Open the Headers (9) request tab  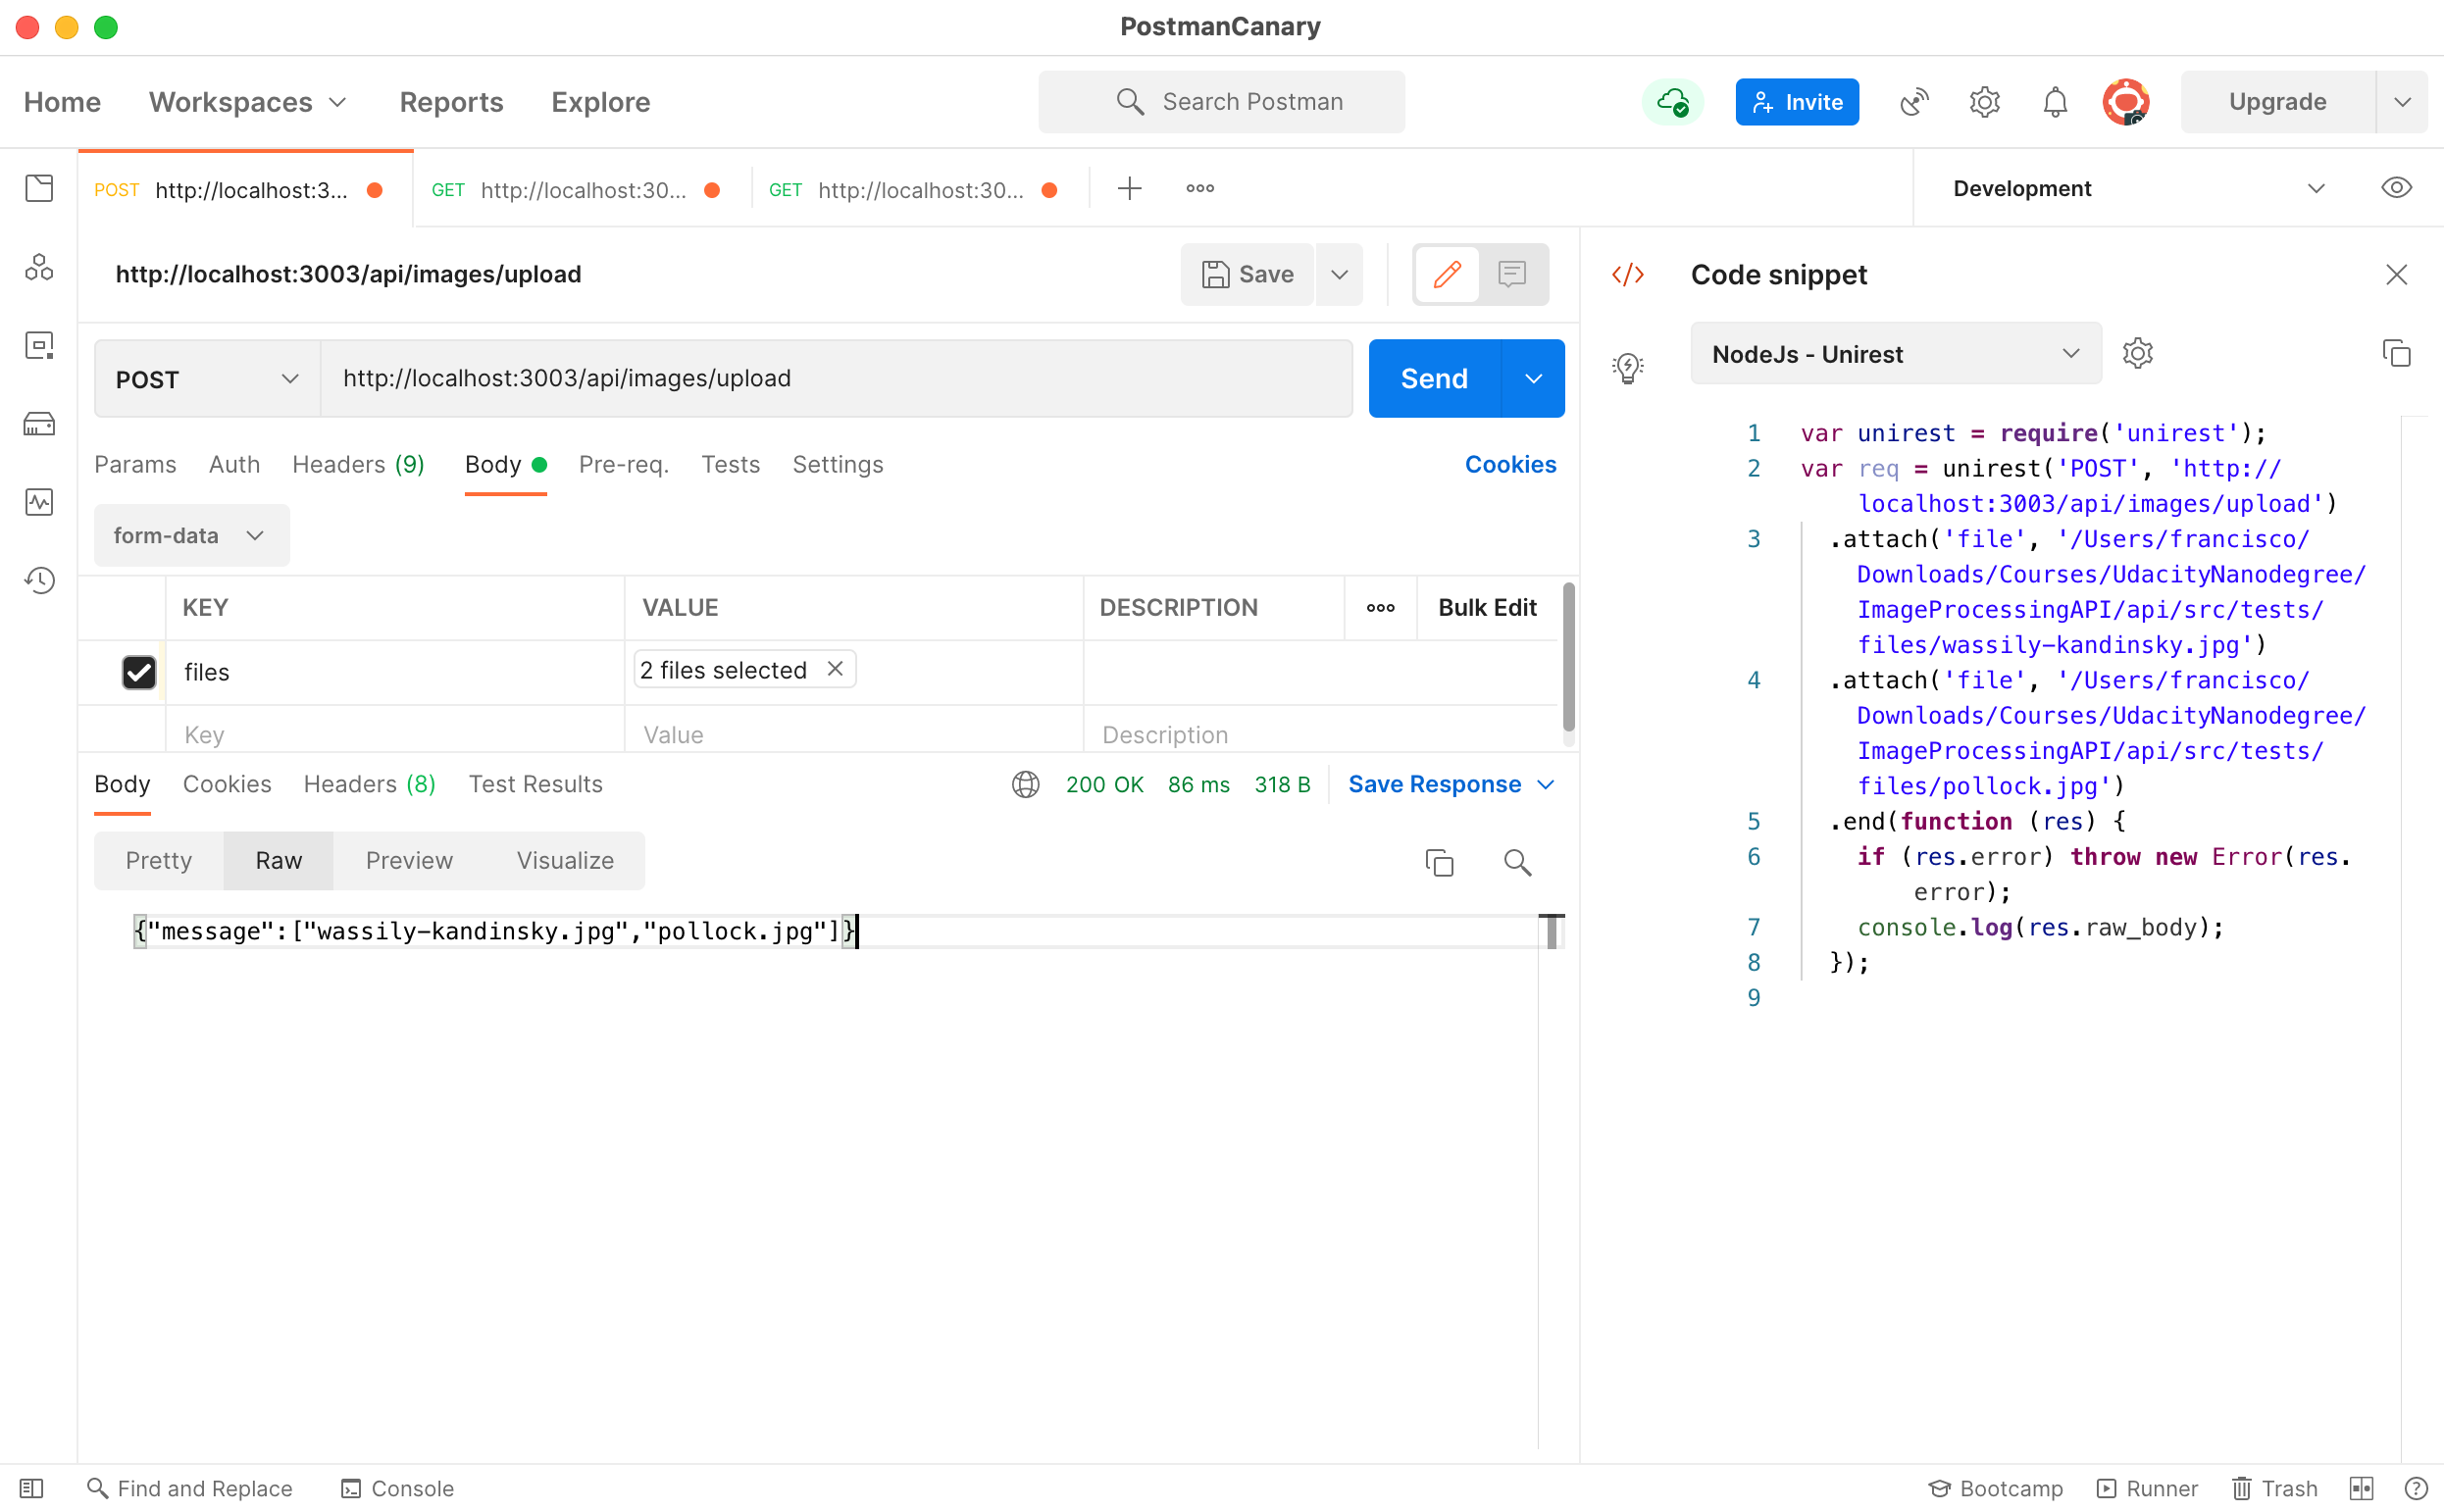(x=358, y=465)
